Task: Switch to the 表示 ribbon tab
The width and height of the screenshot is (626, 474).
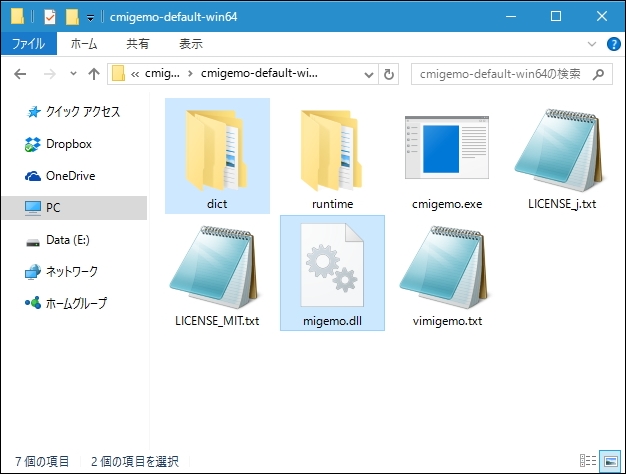Action: point(191,44)
